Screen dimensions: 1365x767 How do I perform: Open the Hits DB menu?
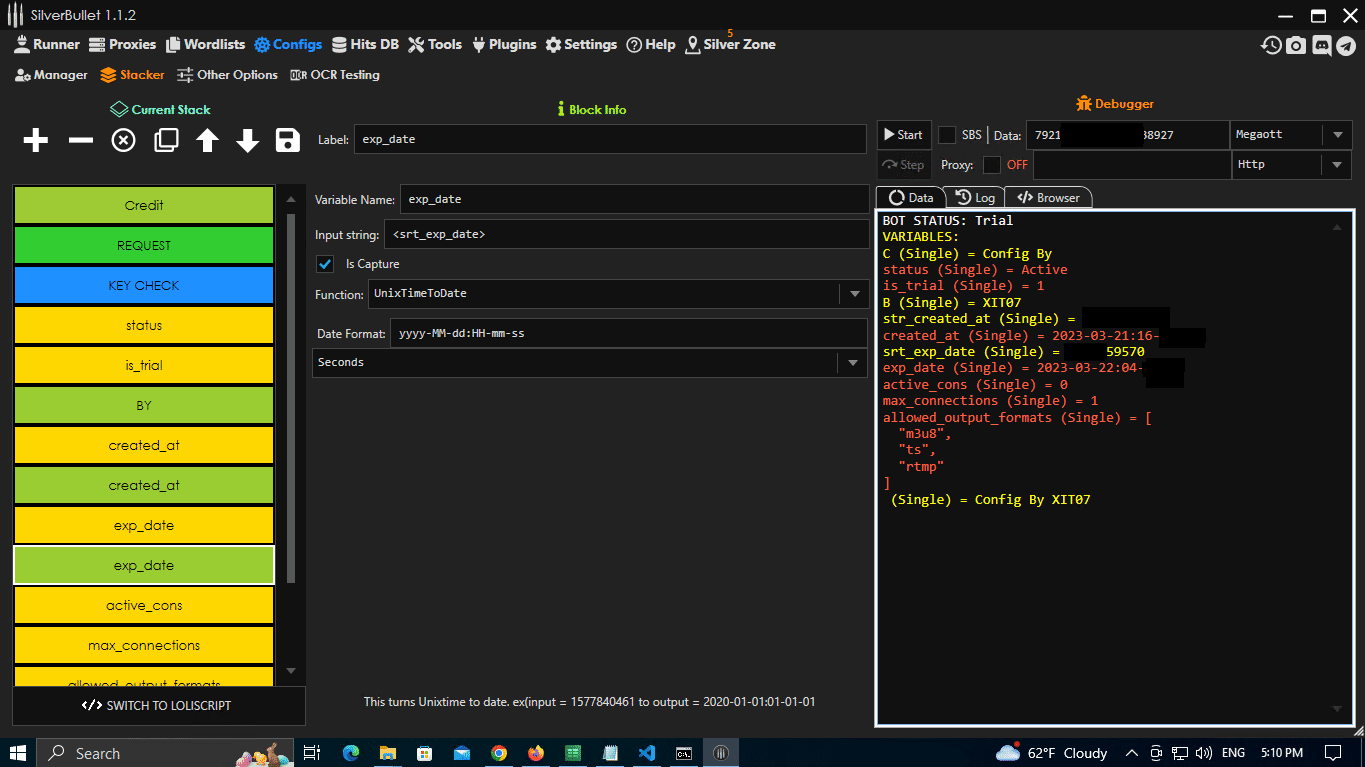[x=366, y=44]
